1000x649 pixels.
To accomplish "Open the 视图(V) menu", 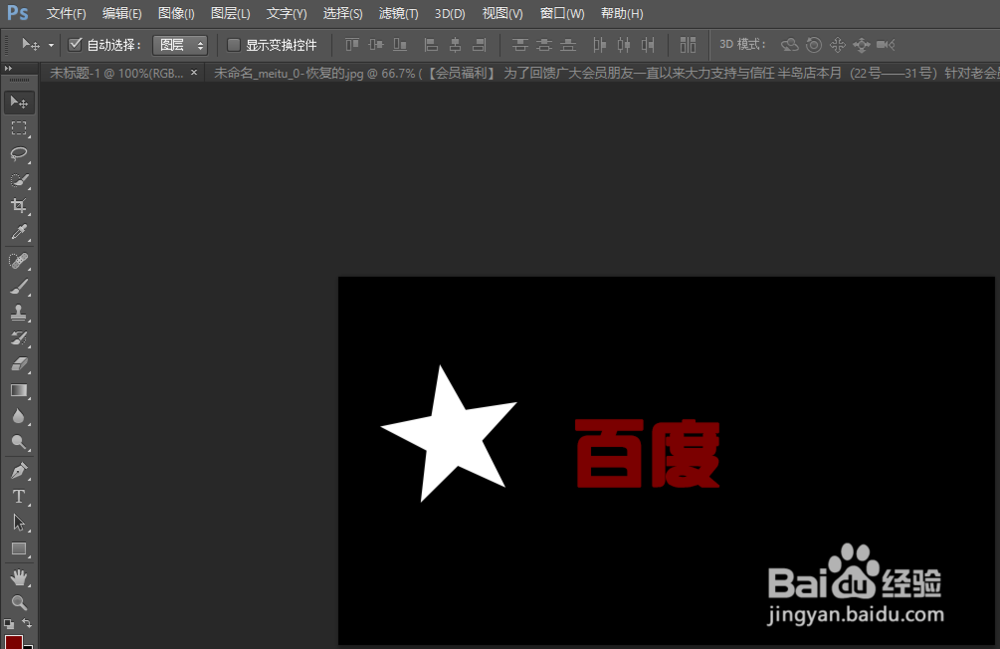I will 503,13.
